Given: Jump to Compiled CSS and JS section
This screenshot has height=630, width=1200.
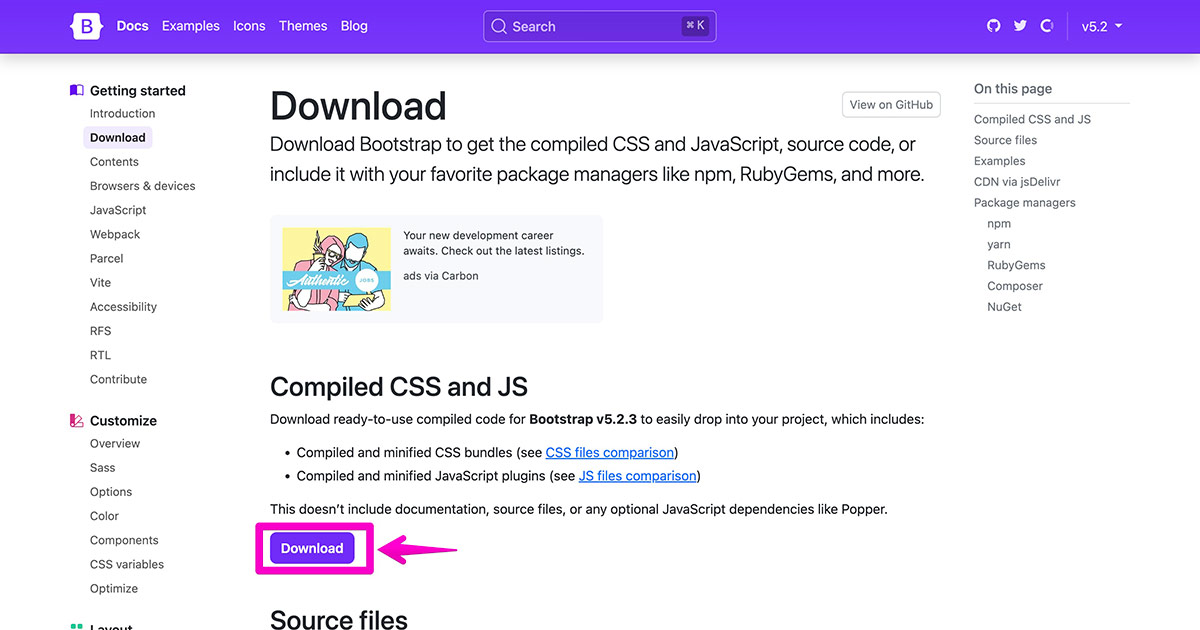Looking at the screenshot, I should point(1032,119).
